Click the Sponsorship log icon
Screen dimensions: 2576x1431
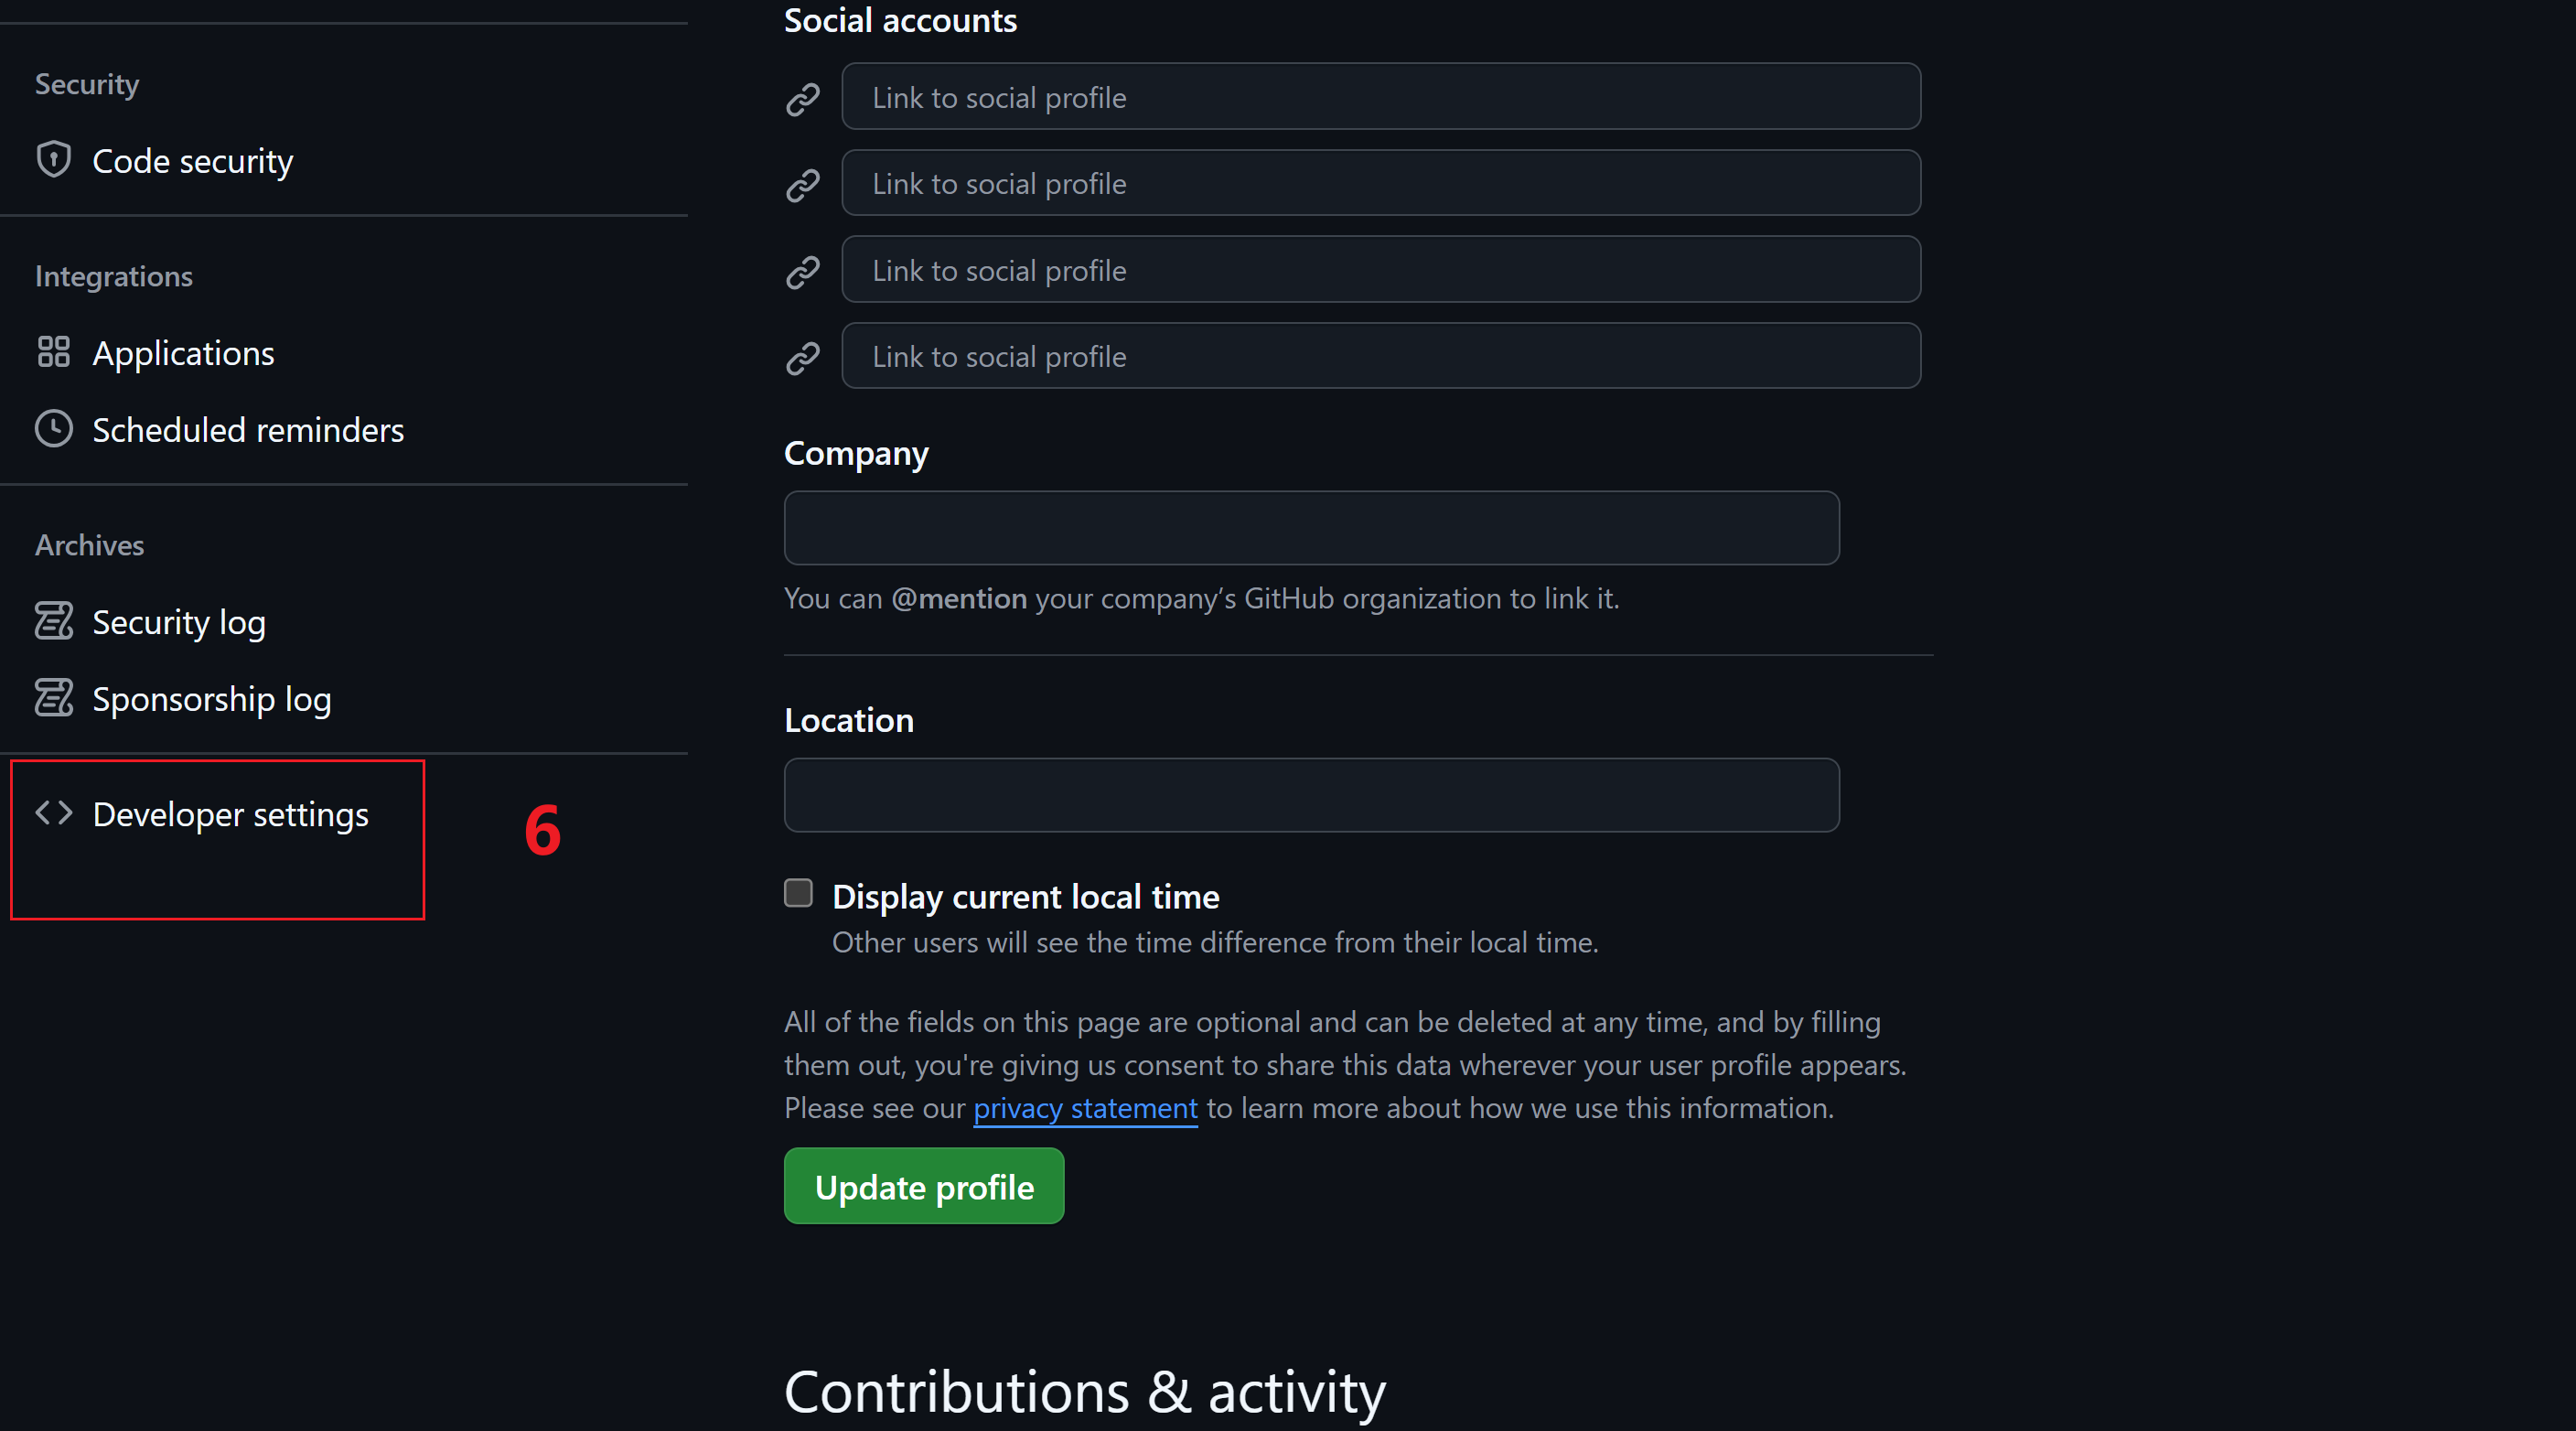(53, 698)
